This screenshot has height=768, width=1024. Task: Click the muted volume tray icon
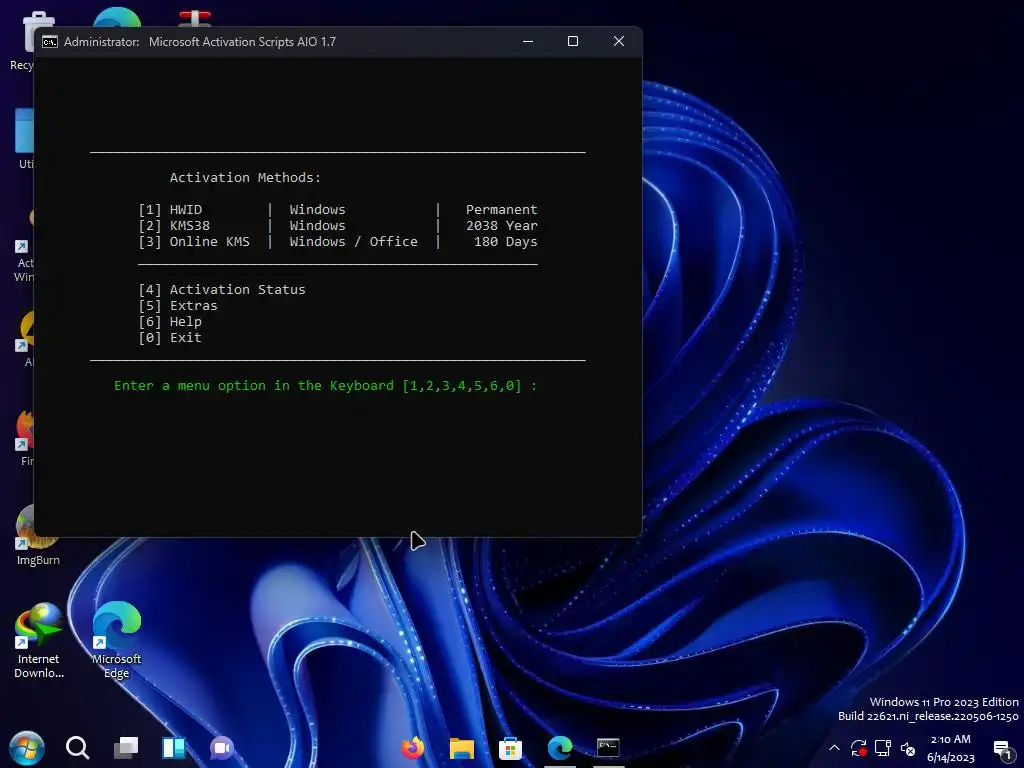(908, 748)
